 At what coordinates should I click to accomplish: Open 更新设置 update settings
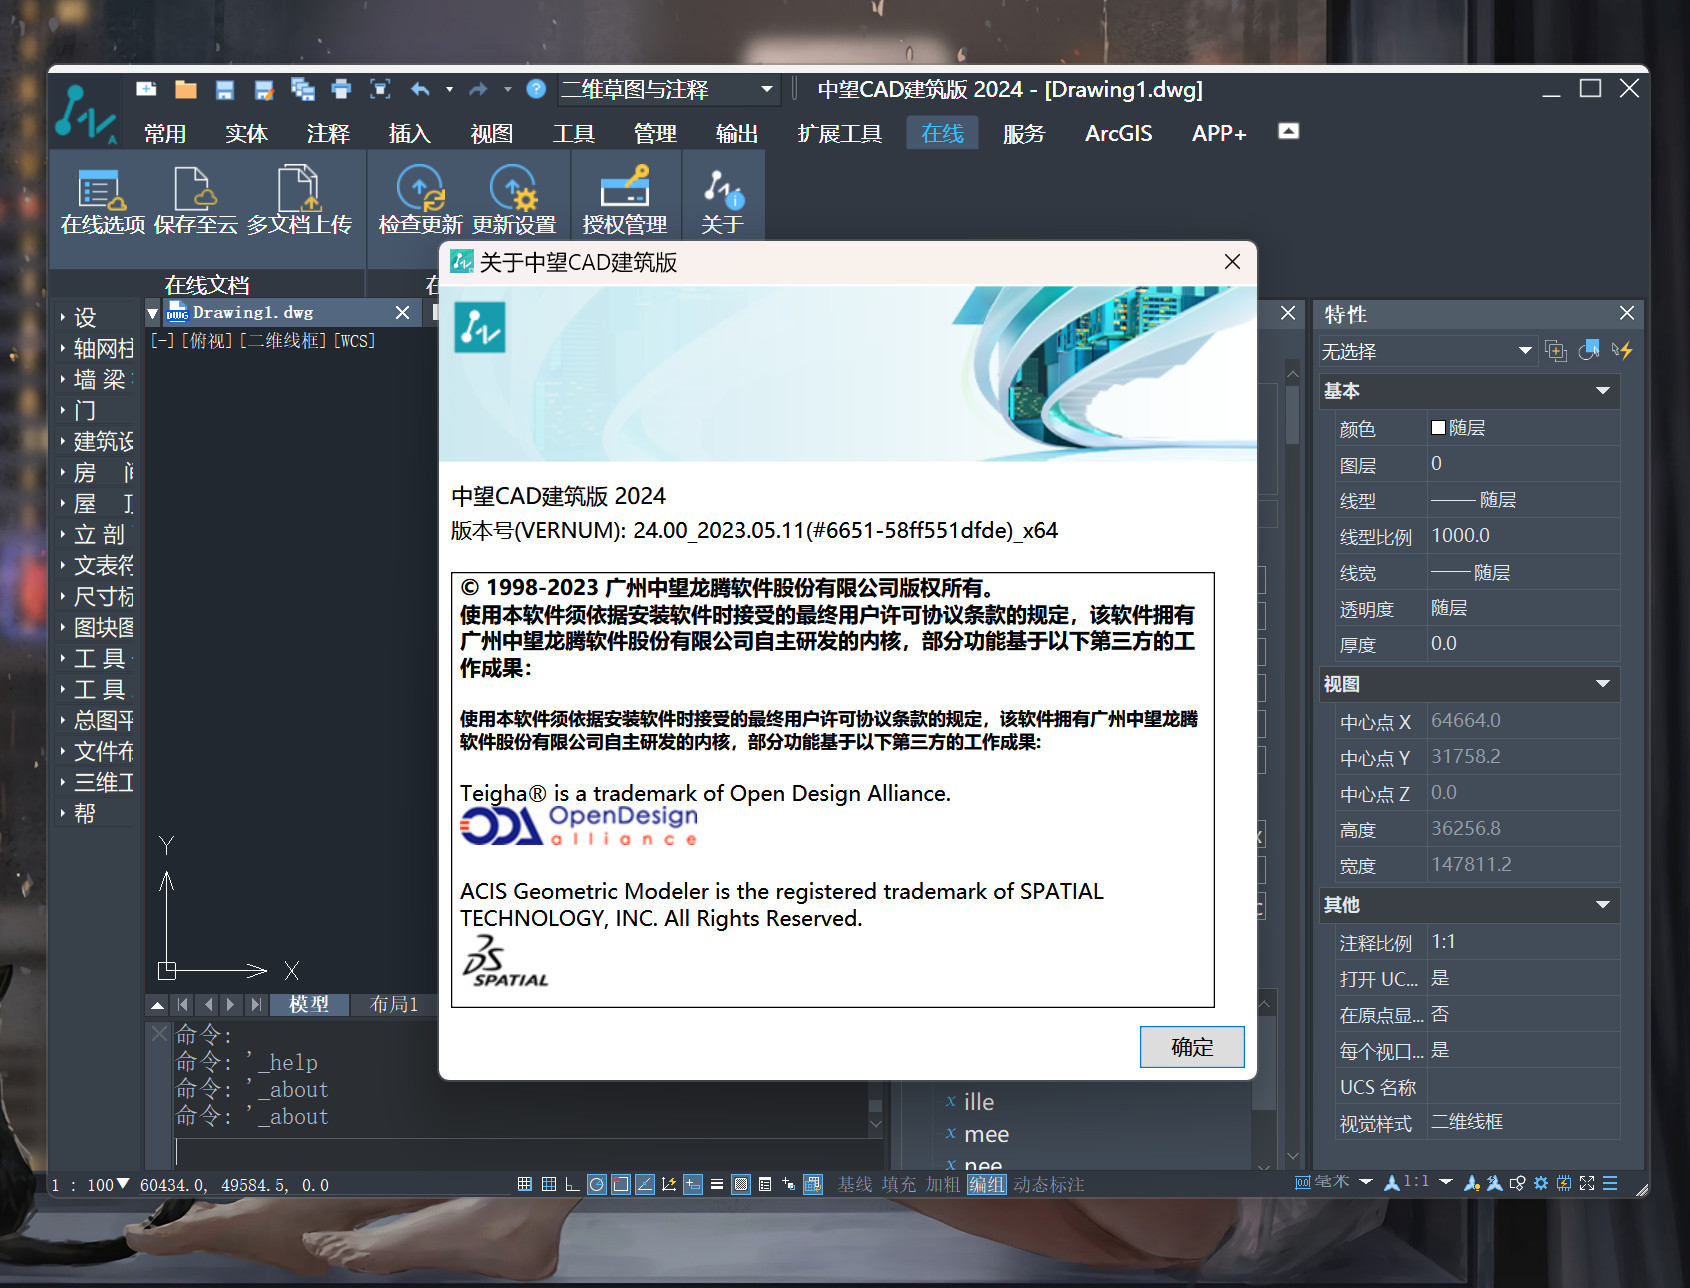[x=514, y=201]
